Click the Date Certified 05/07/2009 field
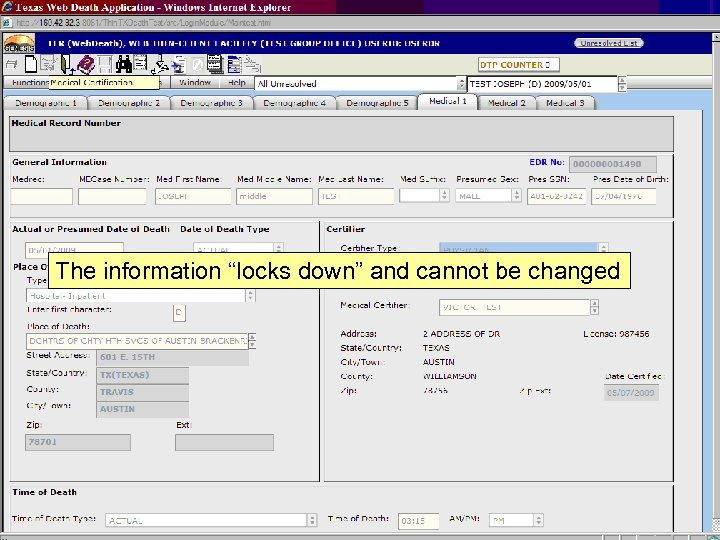The height and width of the screenshot is (540, 720). tap(631, 393)
